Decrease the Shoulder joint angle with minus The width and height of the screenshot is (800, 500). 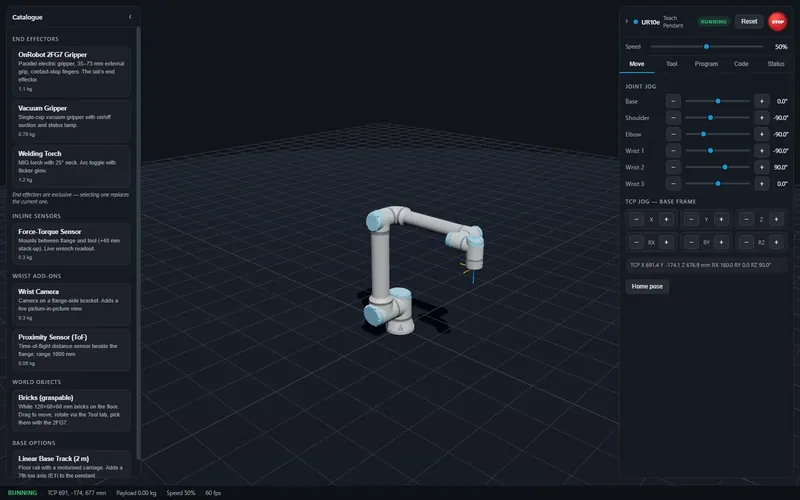pos(673,117)
